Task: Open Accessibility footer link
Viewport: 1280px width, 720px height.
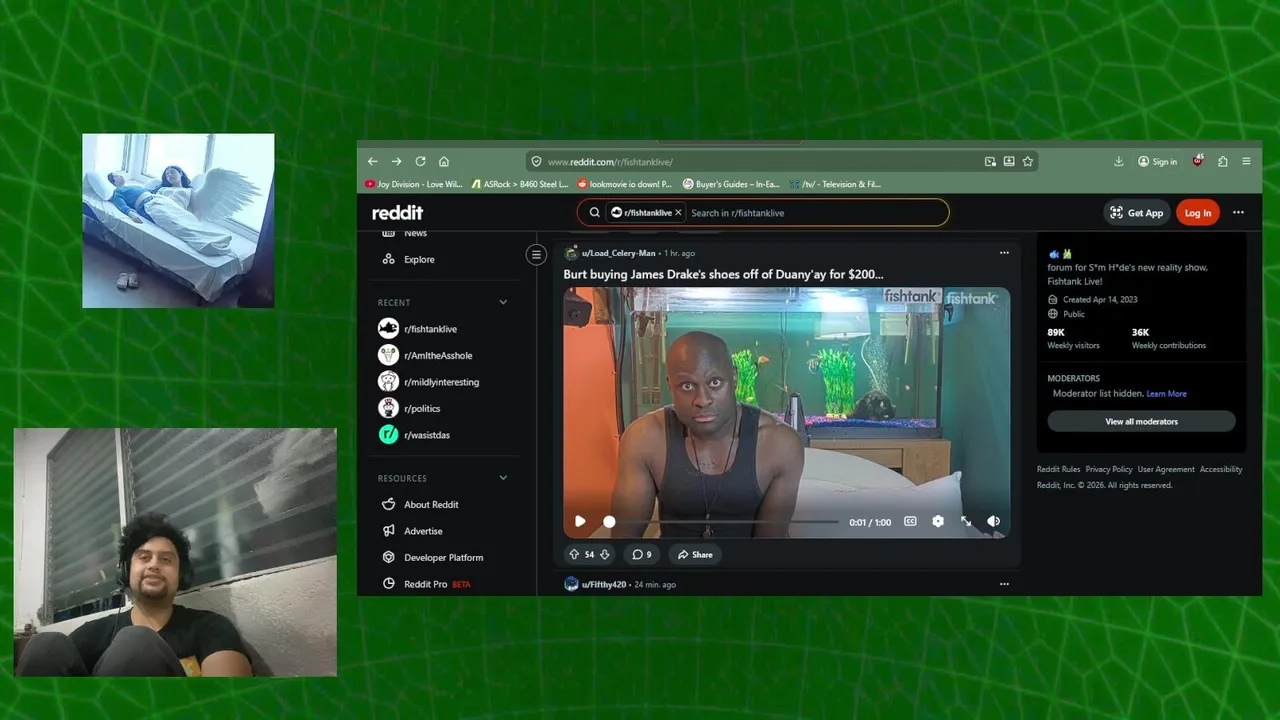Action: [1221, 469]
